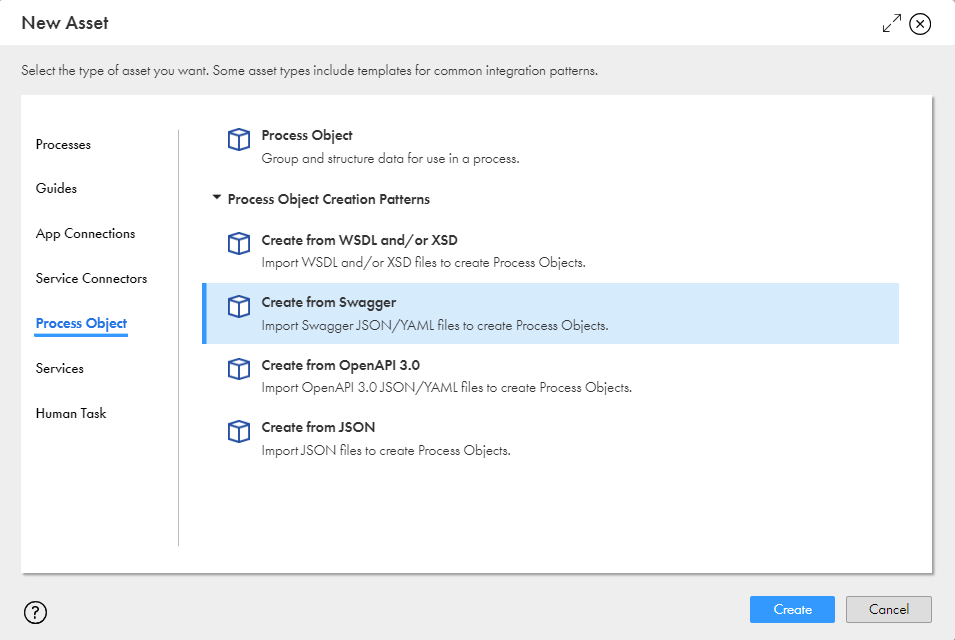Click the Process Object cube icon
This screenshot has width=955, height=640.
point(239,139)
